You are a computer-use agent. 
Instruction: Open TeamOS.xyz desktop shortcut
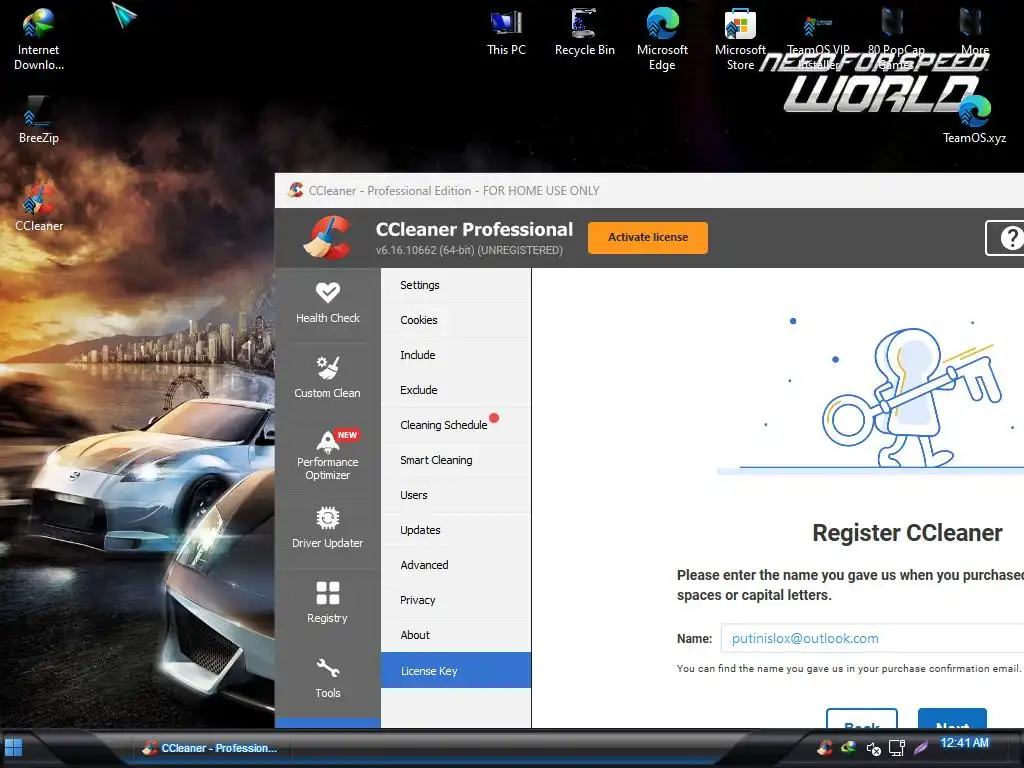[974, 120]
